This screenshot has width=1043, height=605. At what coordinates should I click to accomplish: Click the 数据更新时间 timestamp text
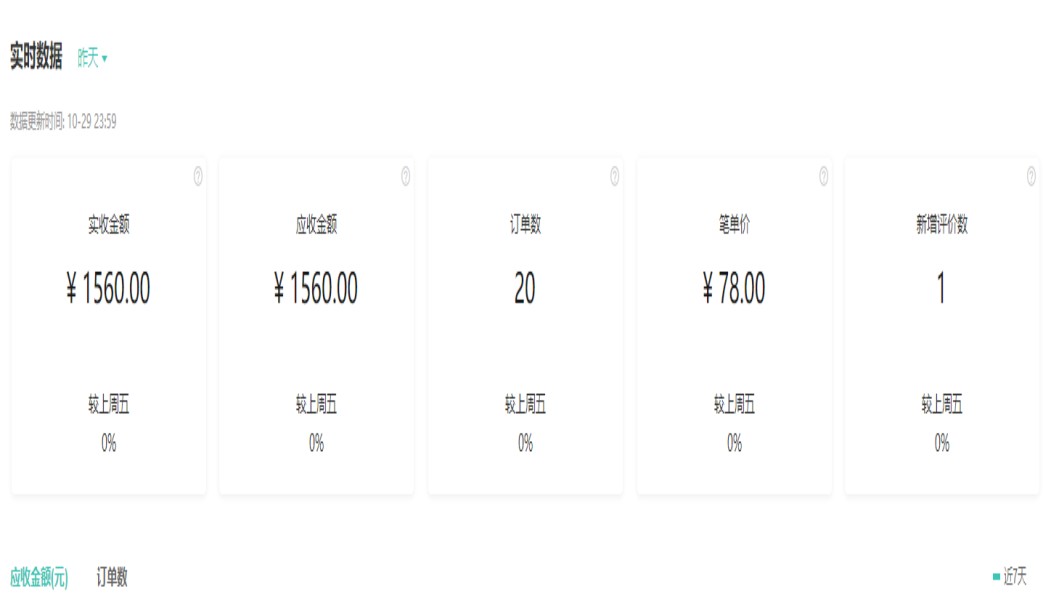coord(63,122)
